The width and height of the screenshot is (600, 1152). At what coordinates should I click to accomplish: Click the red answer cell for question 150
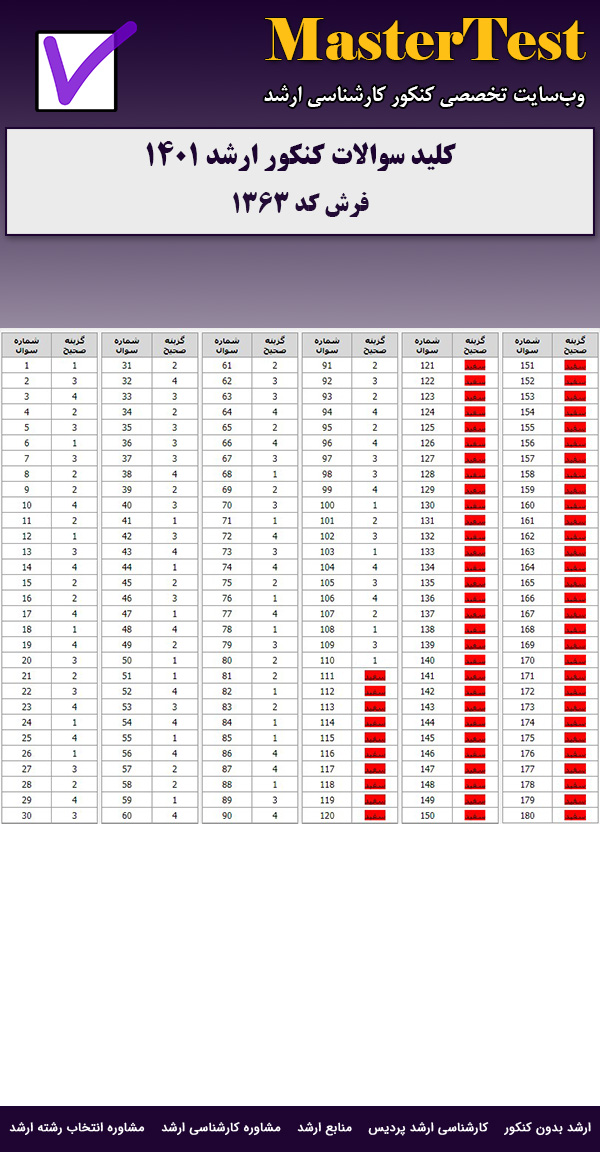pos(475,815)
